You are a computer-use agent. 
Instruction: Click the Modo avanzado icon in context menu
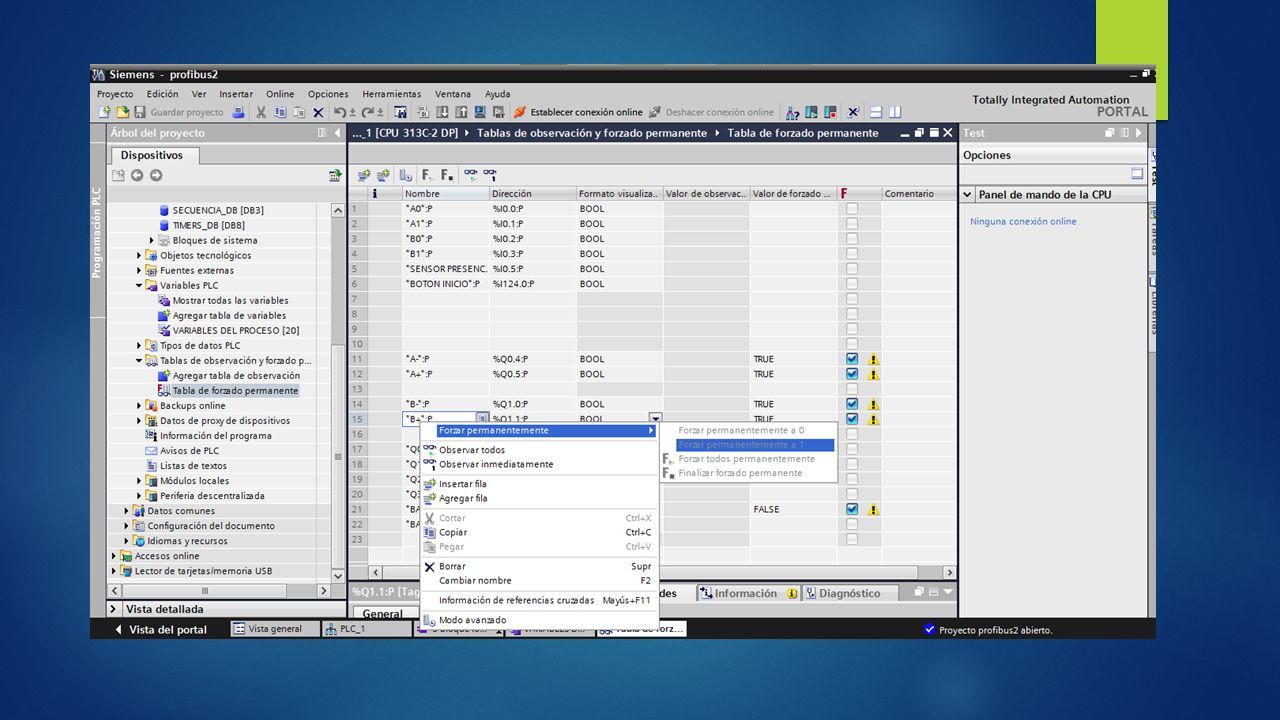pos(430,620)
